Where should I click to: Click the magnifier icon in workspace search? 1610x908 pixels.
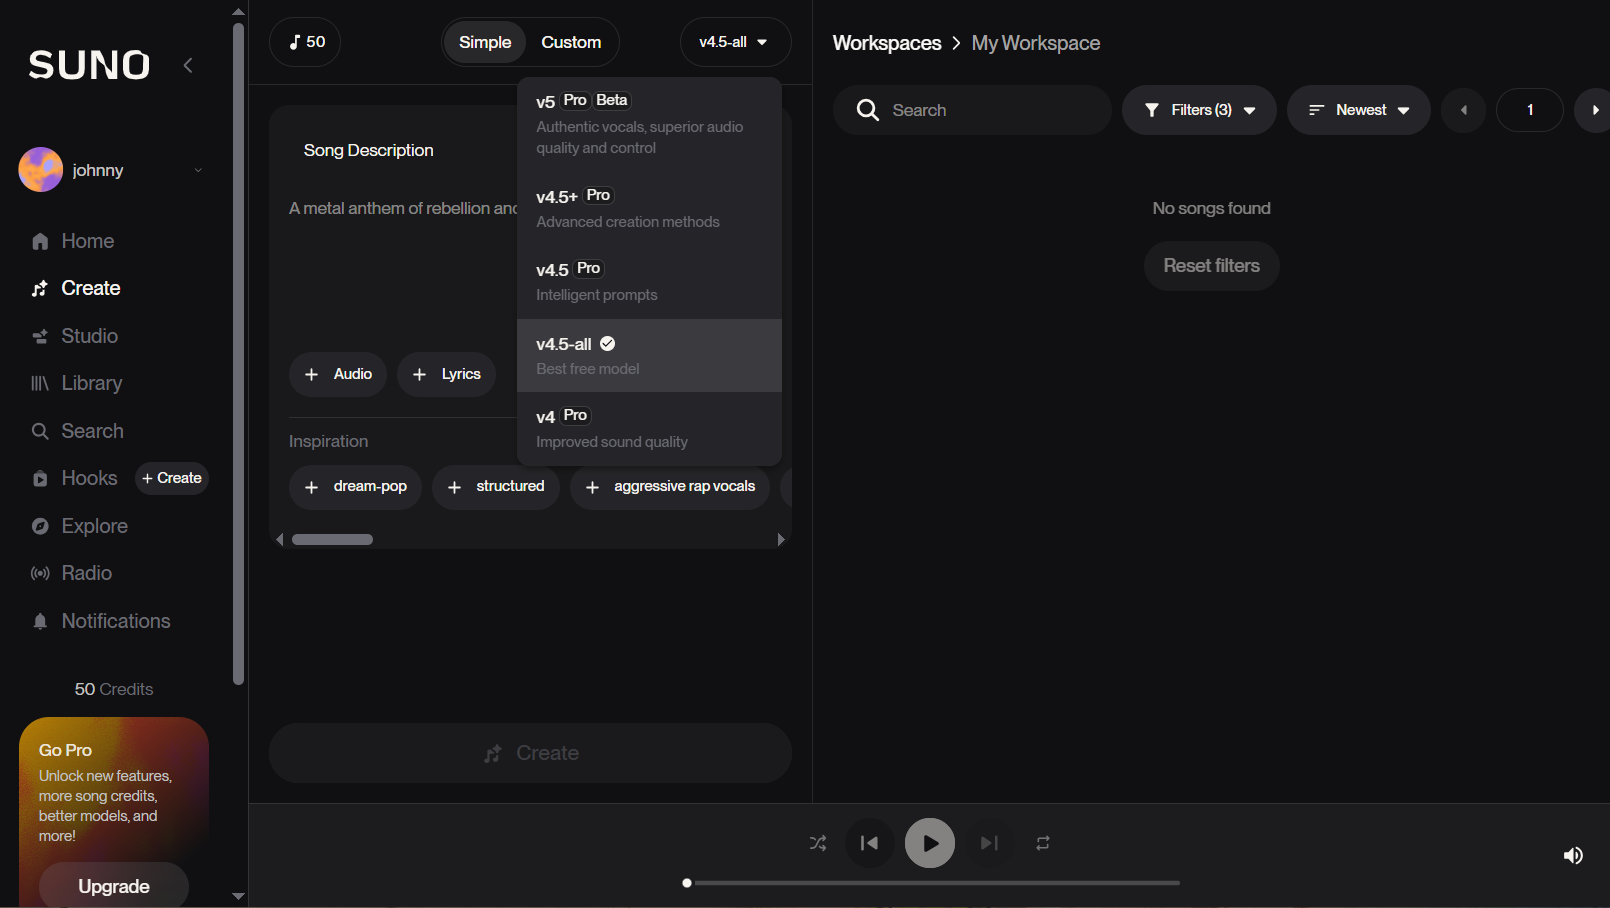pos(868,110)
